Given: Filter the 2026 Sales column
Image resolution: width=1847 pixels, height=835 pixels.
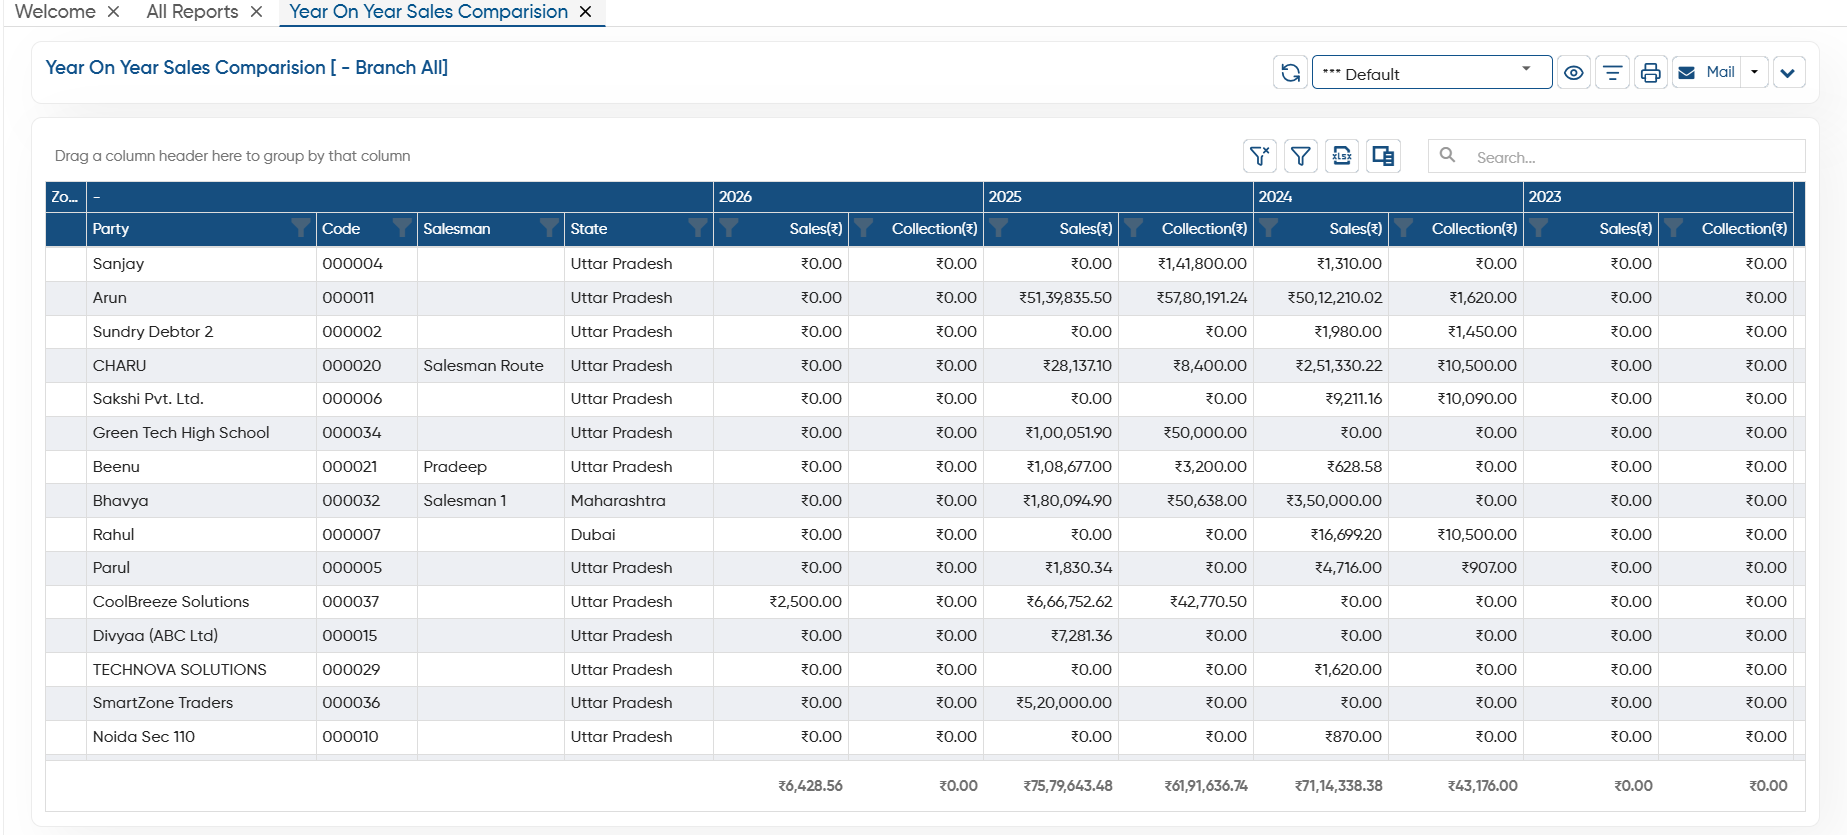Looking at the screenshot, I should 729,228.
